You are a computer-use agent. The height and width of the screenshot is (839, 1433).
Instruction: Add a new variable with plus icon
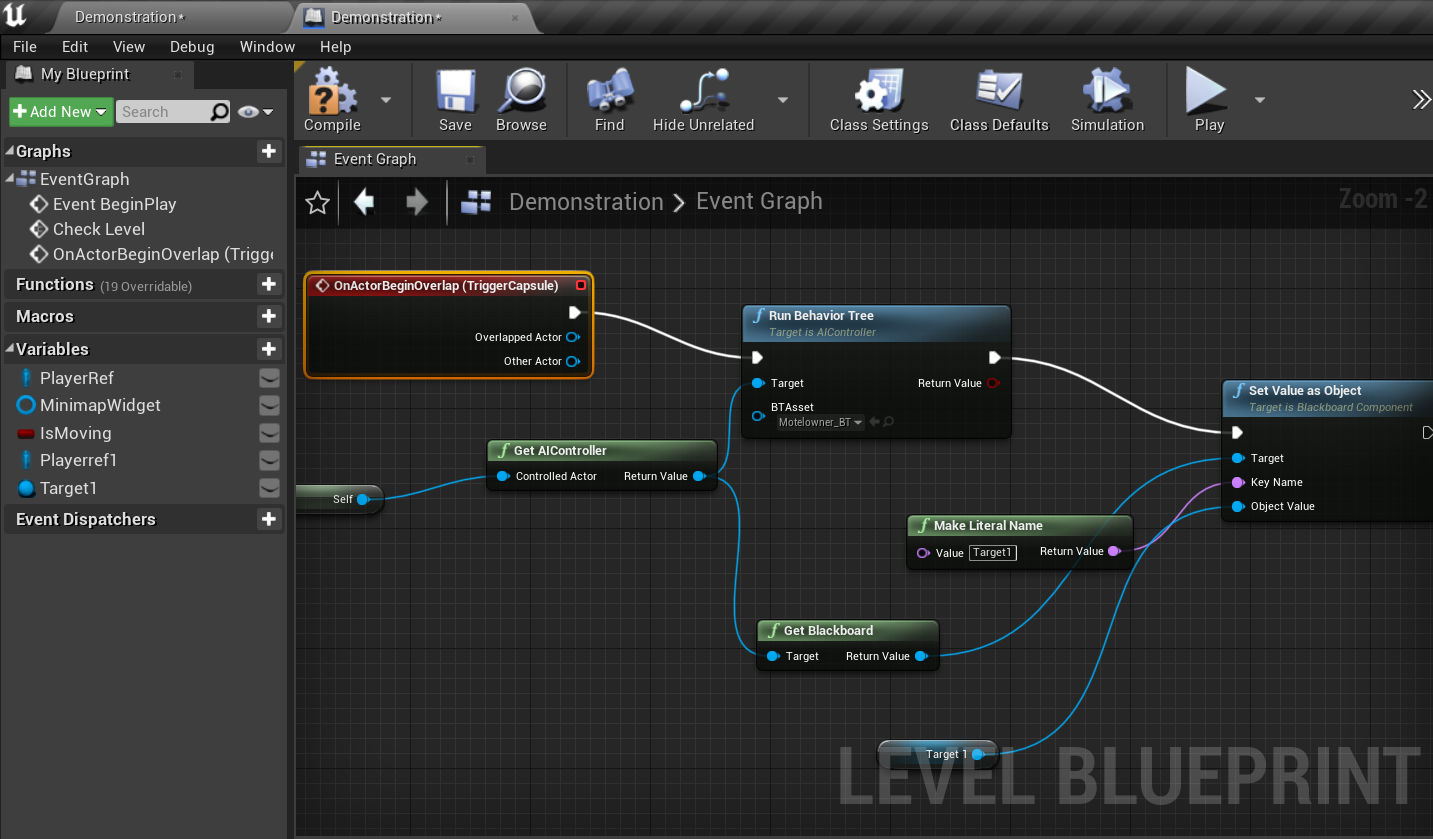pyautogui.click(x=269, y=349)
